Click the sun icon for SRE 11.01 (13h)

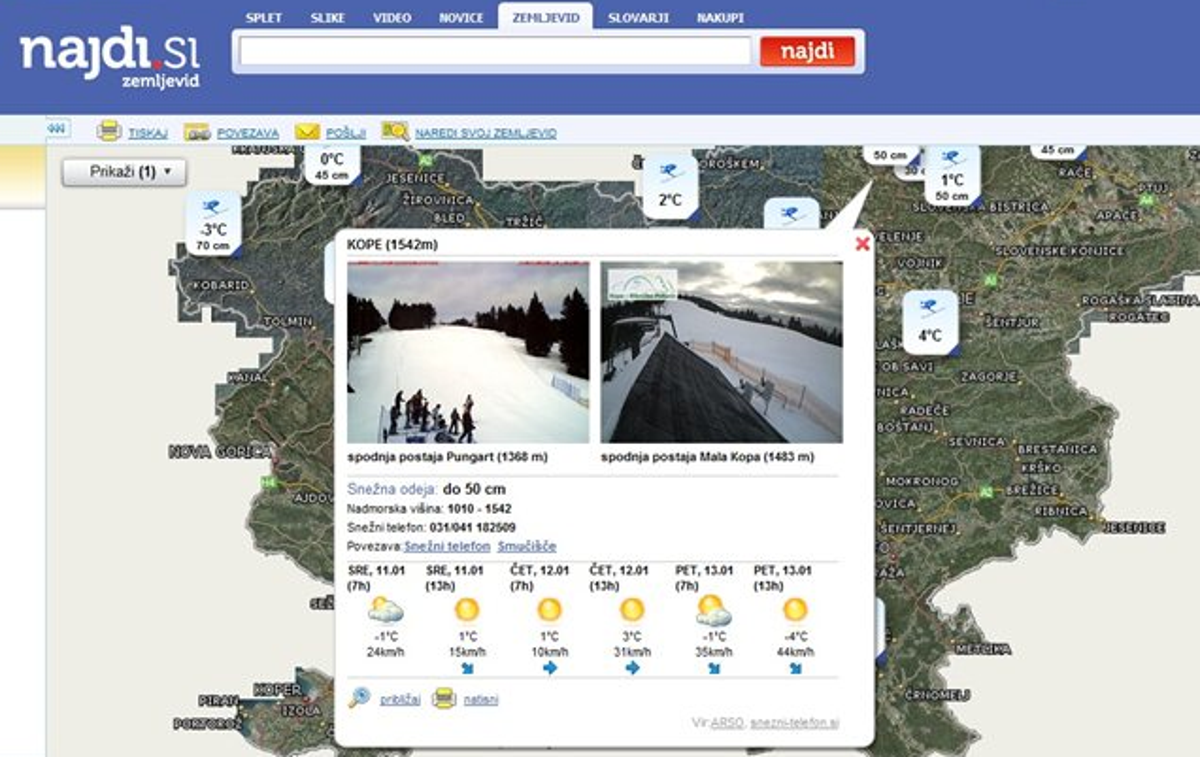pos(467,610)
